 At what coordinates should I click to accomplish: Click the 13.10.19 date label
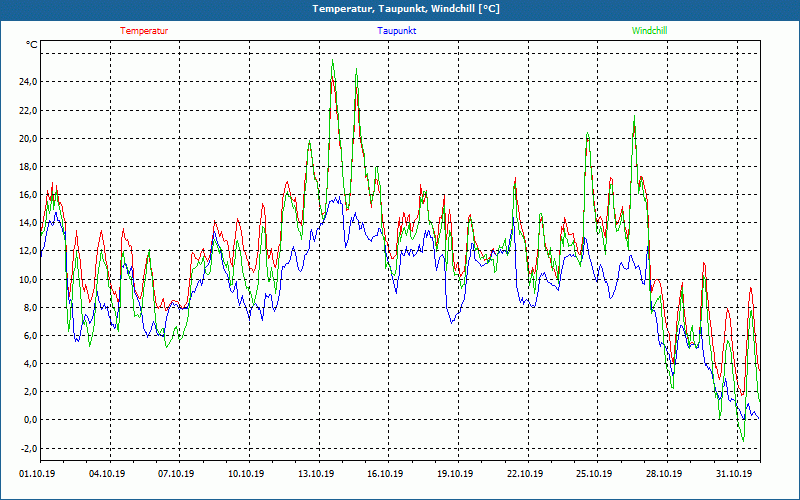point(316,473)
